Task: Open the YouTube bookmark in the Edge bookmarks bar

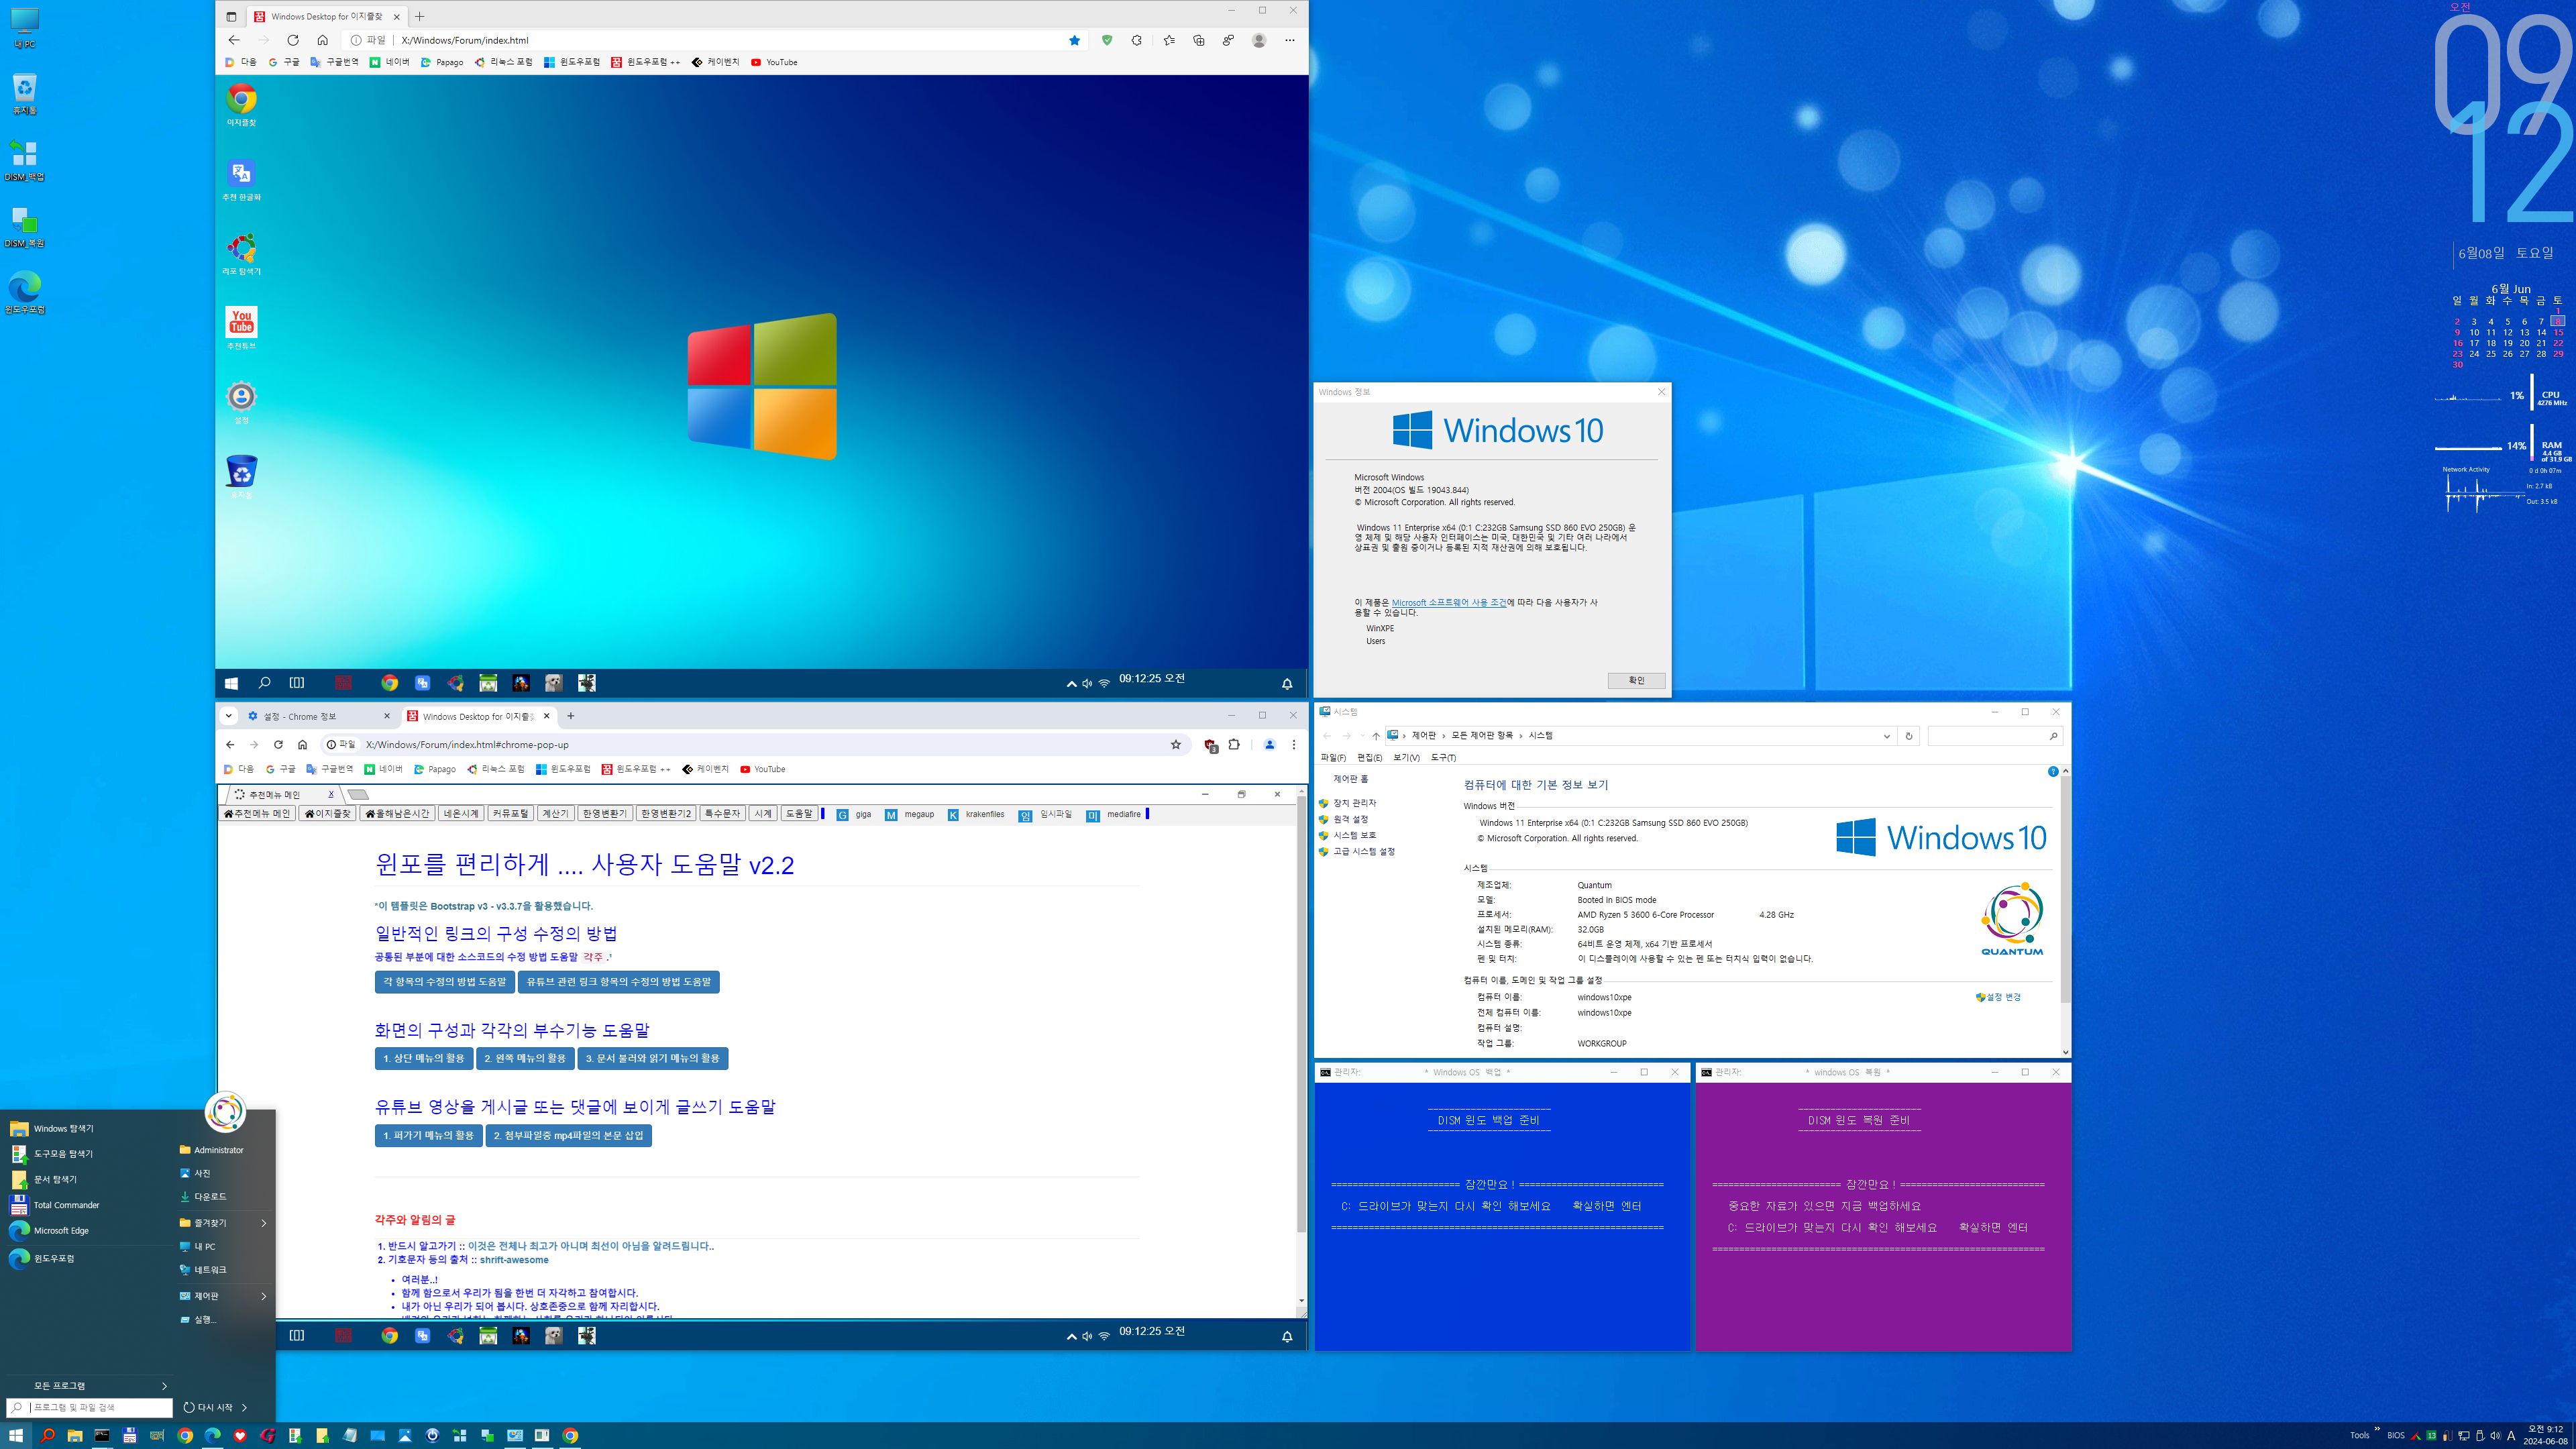Action: (x=774, y=62)
